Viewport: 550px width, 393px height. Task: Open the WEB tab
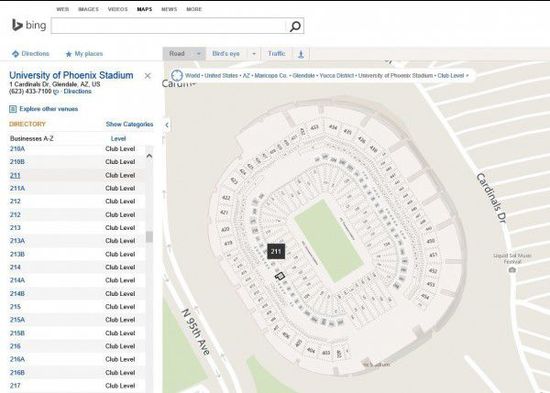(x=62, y=9)
